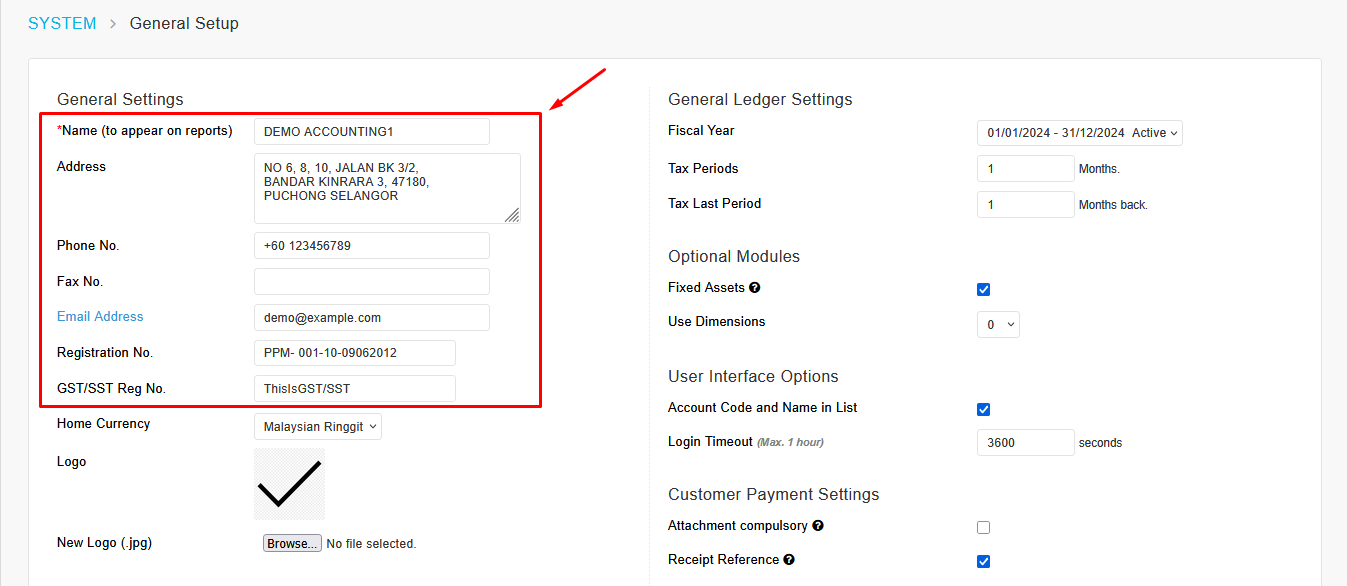Select the Login Timeout seconds field

tap(1025, 443)
